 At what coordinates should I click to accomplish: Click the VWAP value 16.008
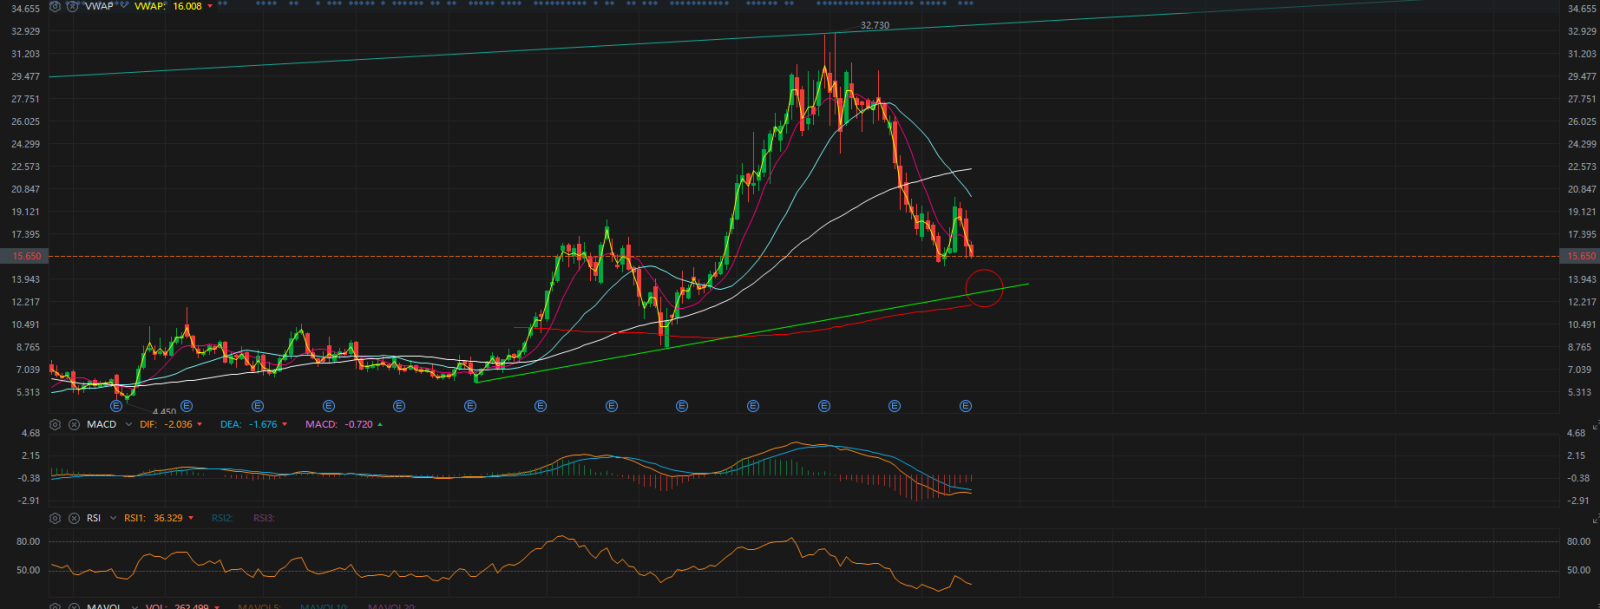pyautogui.click(x=187, y=6)
